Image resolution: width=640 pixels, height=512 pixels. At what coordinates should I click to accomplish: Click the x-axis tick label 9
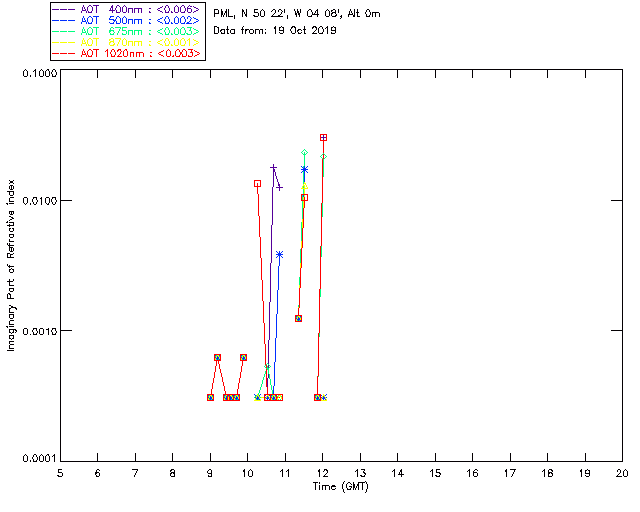210,473
